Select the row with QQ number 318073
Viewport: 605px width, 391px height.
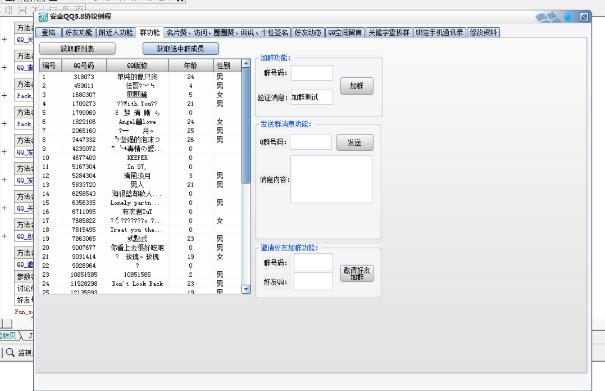[x=140, y=76]
